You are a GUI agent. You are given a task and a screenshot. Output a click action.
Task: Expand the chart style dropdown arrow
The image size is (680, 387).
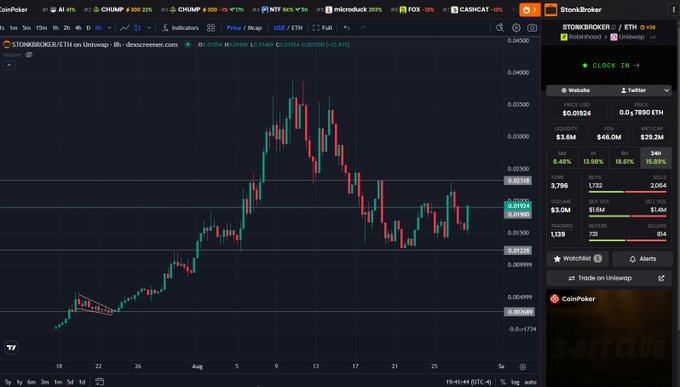coord(149,28)
